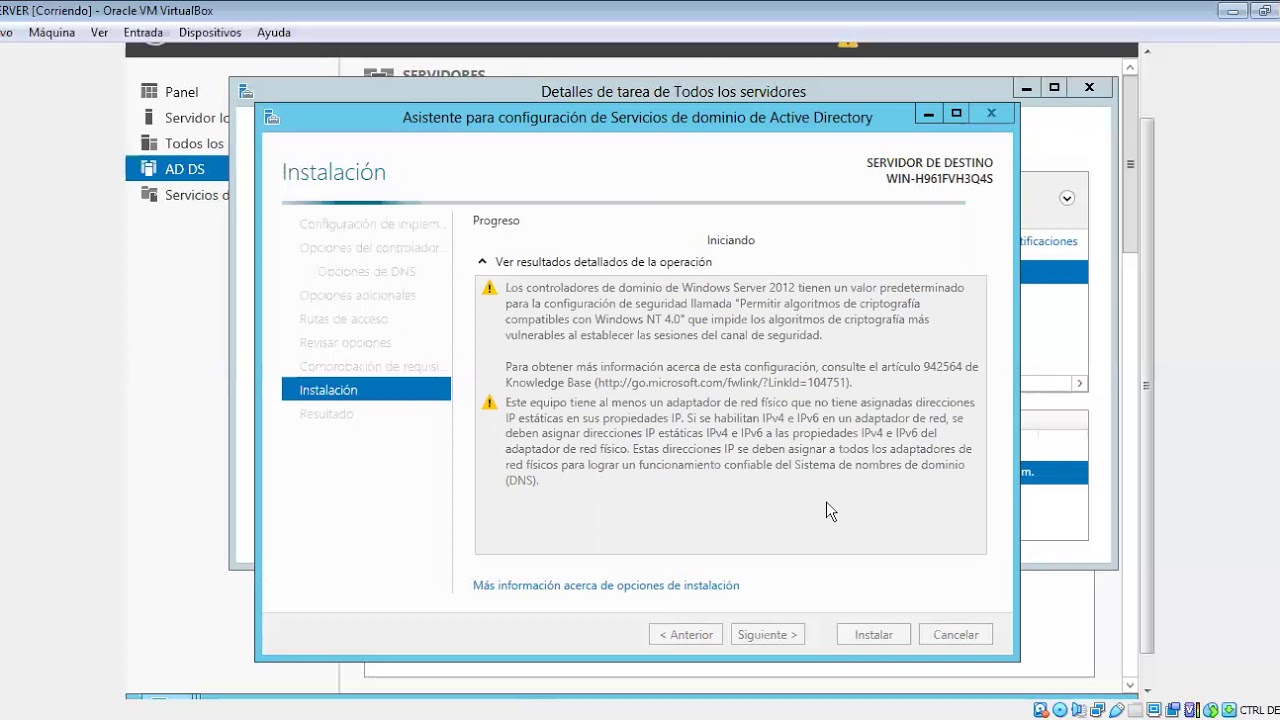
Task: Click the Panel dashboard icon in sidebar
Action: pos(149,91)
